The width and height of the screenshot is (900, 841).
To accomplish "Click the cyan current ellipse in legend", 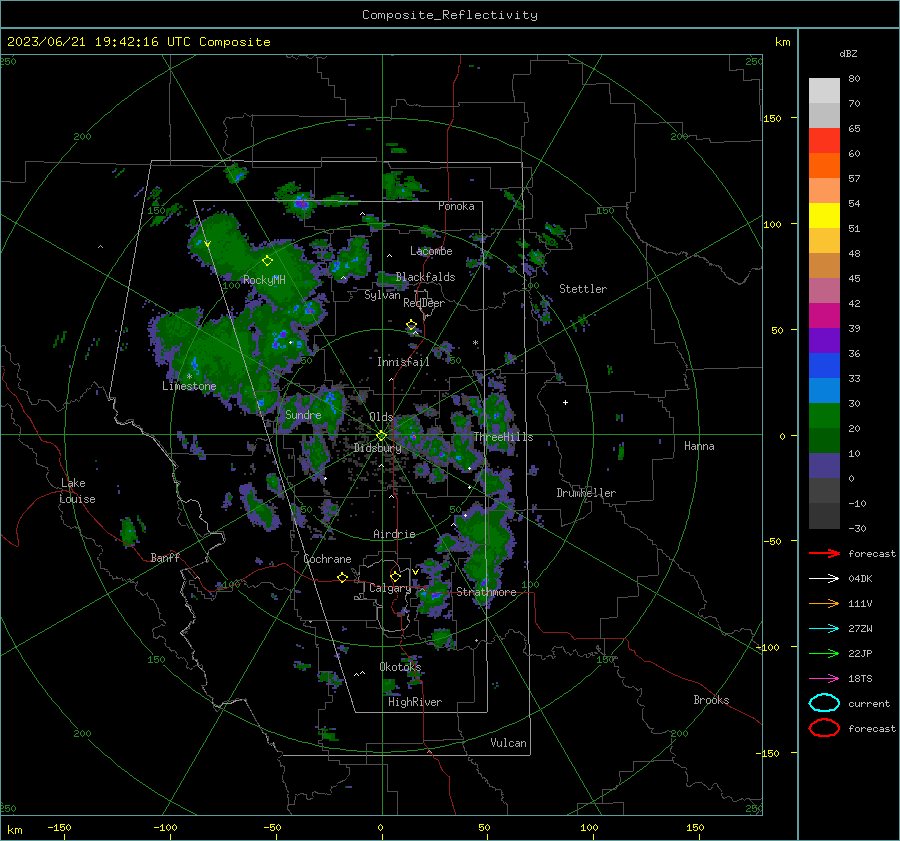I will (x=824, y=703).
